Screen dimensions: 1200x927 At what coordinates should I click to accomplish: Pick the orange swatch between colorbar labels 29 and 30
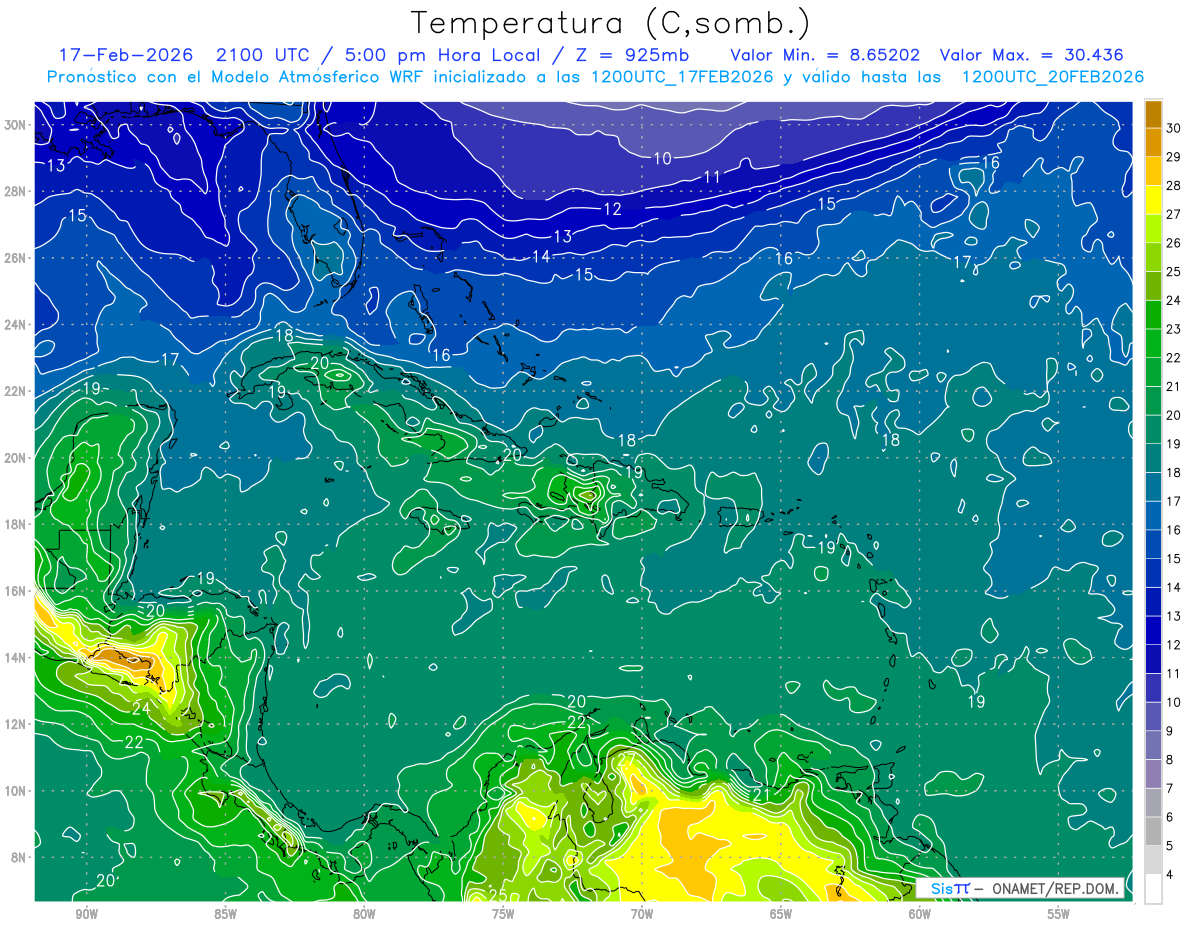tap(1153, 142)
